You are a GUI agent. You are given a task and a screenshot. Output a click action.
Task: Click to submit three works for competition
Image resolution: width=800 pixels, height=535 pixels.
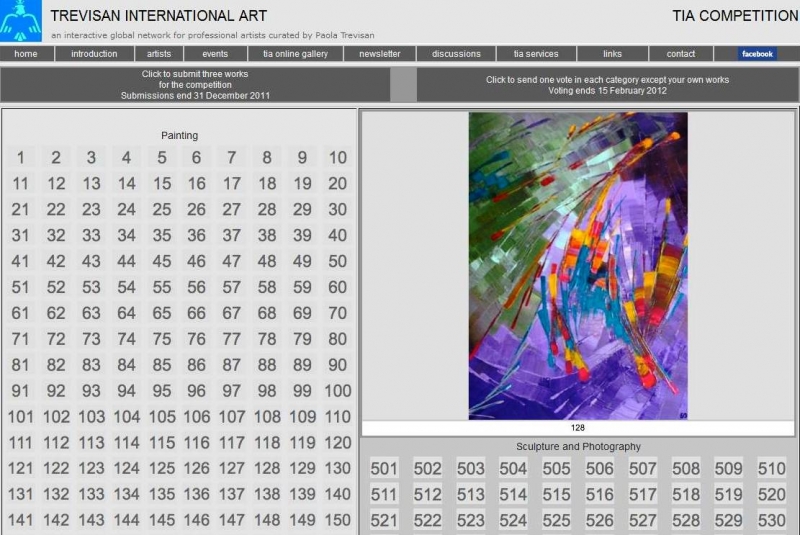[195, 84]
